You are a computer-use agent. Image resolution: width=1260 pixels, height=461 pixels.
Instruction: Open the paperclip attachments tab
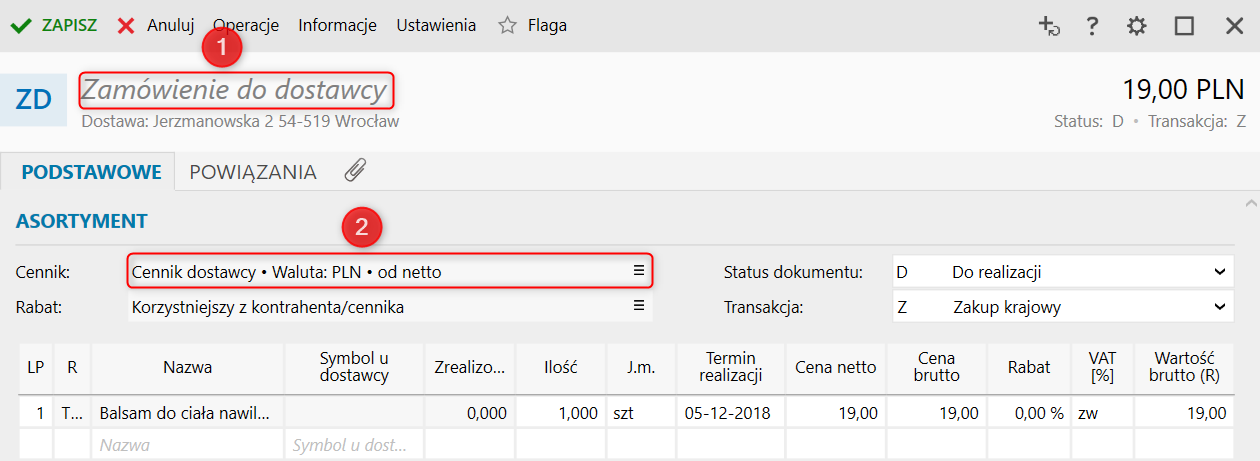(x=355, y=171)
